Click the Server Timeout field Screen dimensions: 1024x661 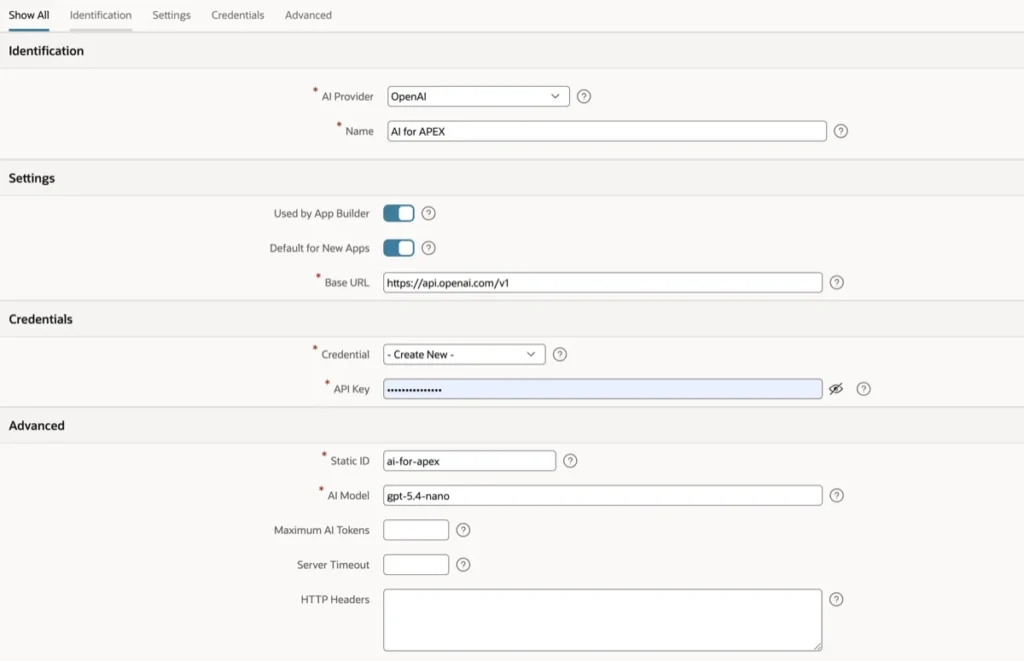(416, 565)
